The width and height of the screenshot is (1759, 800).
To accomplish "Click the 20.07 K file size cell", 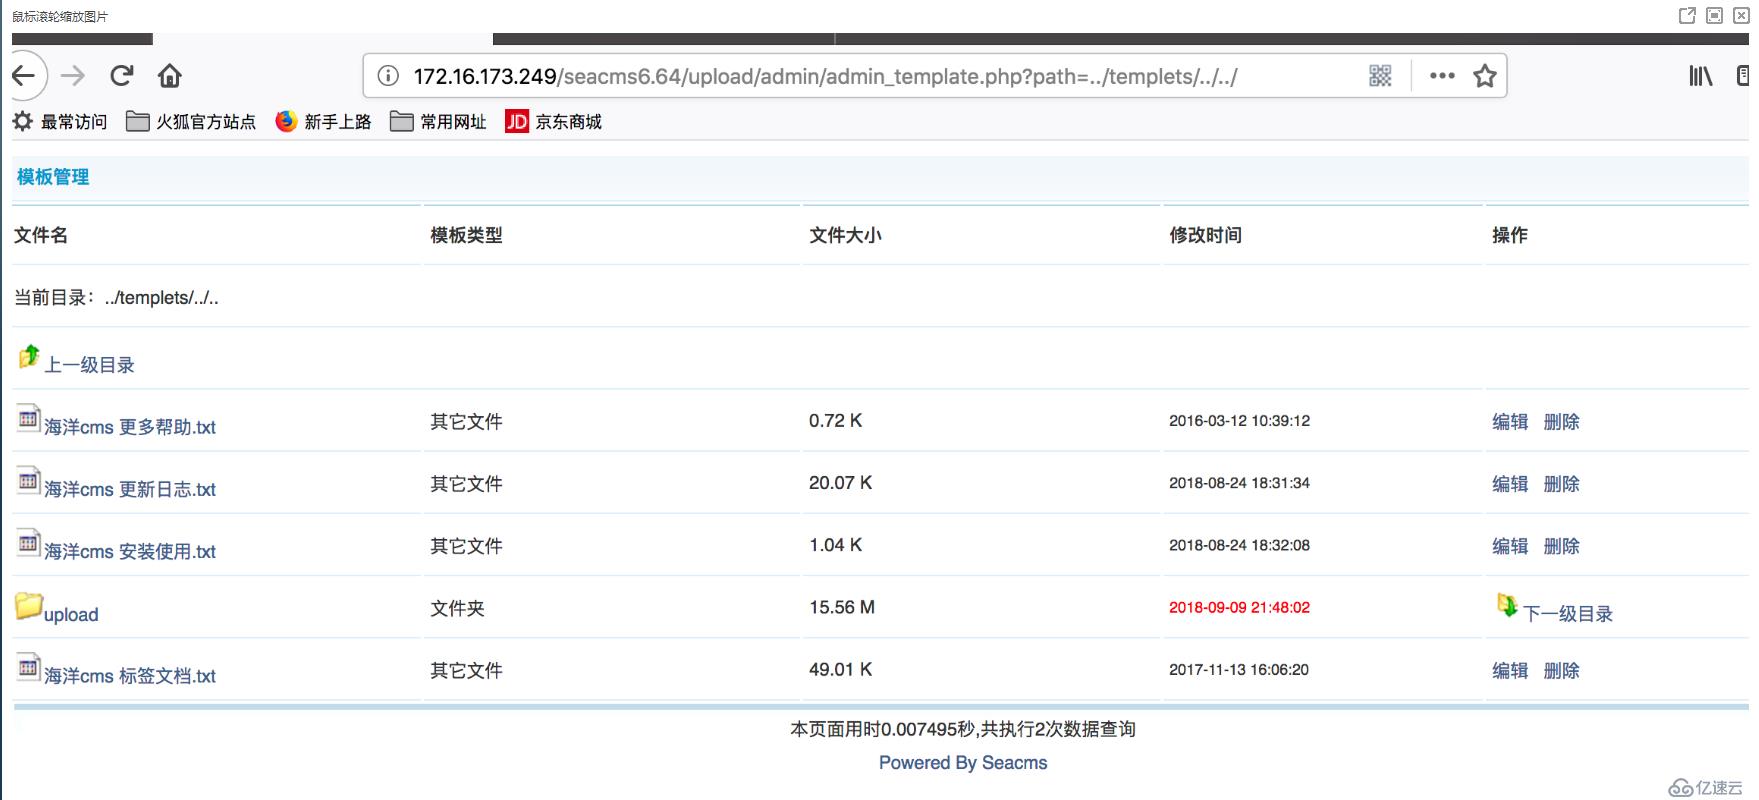I will (x=840, y=483).
